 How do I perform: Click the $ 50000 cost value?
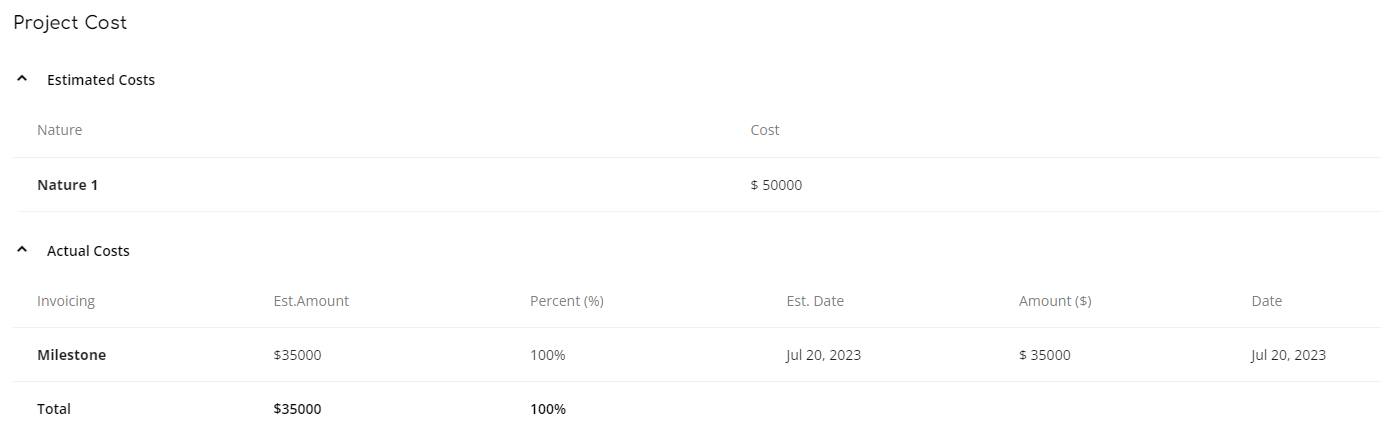[x=776, y=185]
